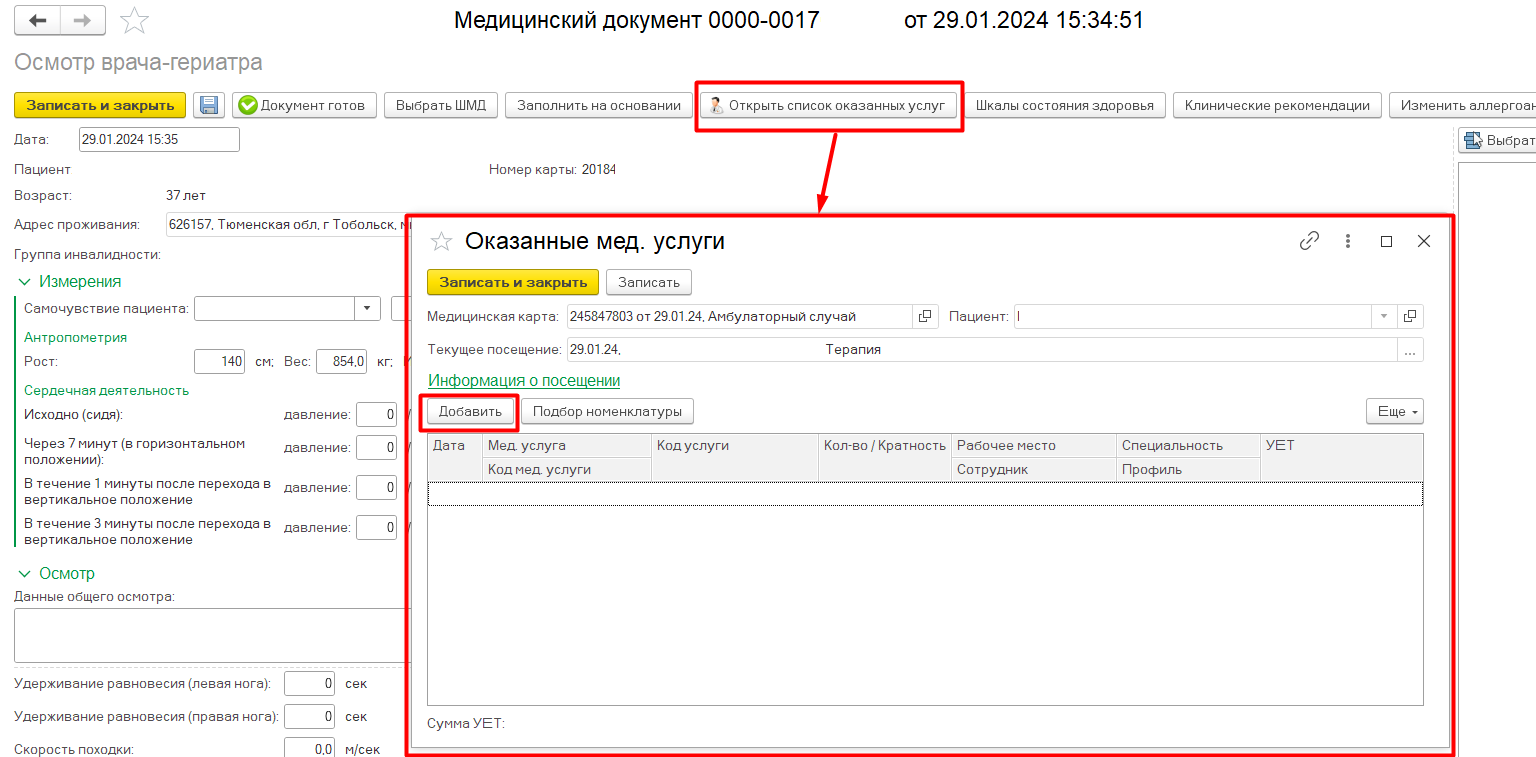This screenshot has height=757, width=1536.
Task: Click the Добавить button
Action: tap(470, 411)
